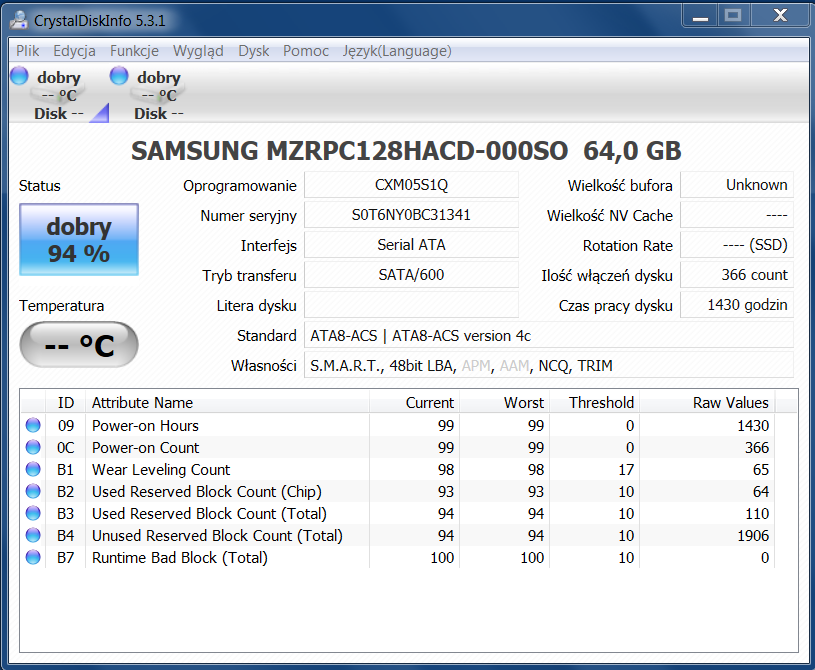The height and width of the screenshot is (670, 815).
Task: Select first disk's blue status orb
Action: 19,75
